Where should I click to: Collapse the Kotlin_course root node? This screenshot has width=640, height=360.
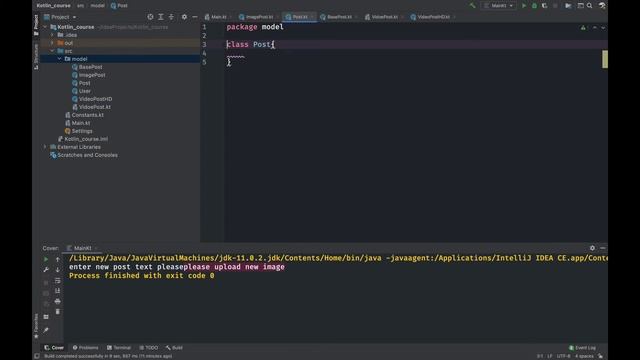[x=45, y=27]
